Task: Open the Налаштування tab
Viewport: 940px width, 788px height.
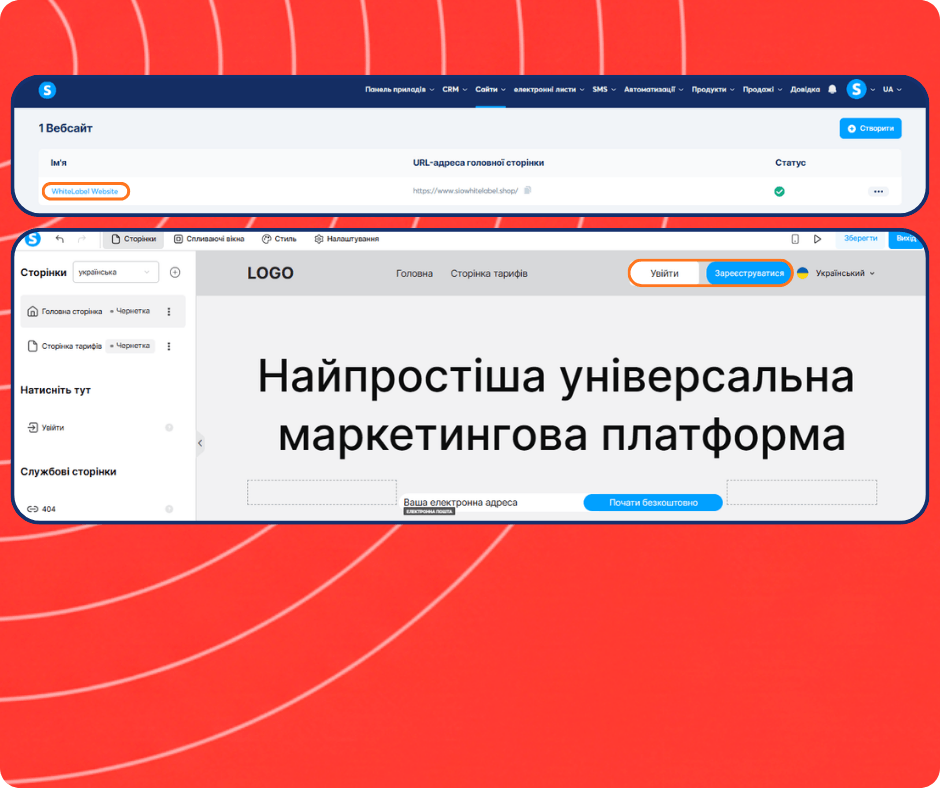Action: 347,239
